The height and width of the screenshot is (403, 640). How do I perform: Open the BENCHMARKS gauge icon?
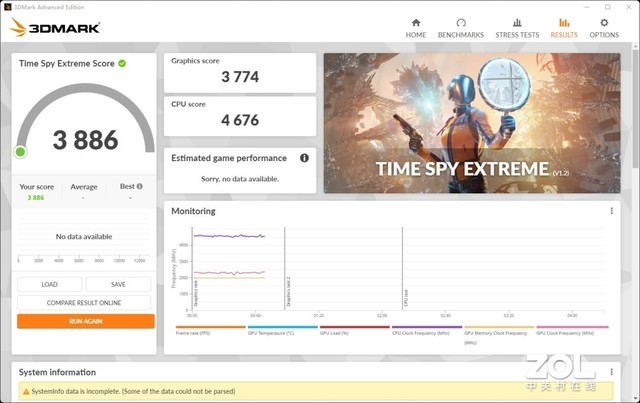[x=460, y=23]
